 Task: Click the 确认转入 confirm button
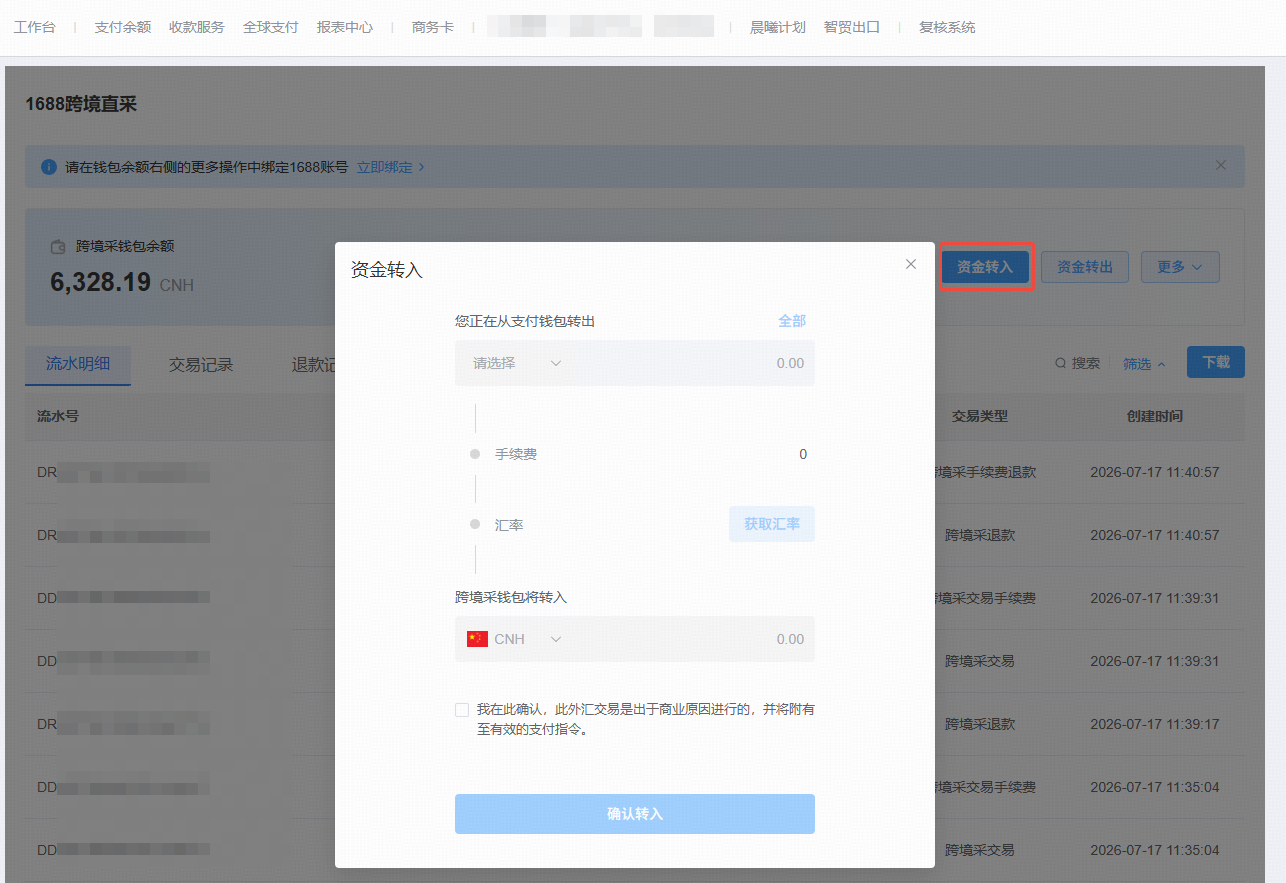coord(635,814)
